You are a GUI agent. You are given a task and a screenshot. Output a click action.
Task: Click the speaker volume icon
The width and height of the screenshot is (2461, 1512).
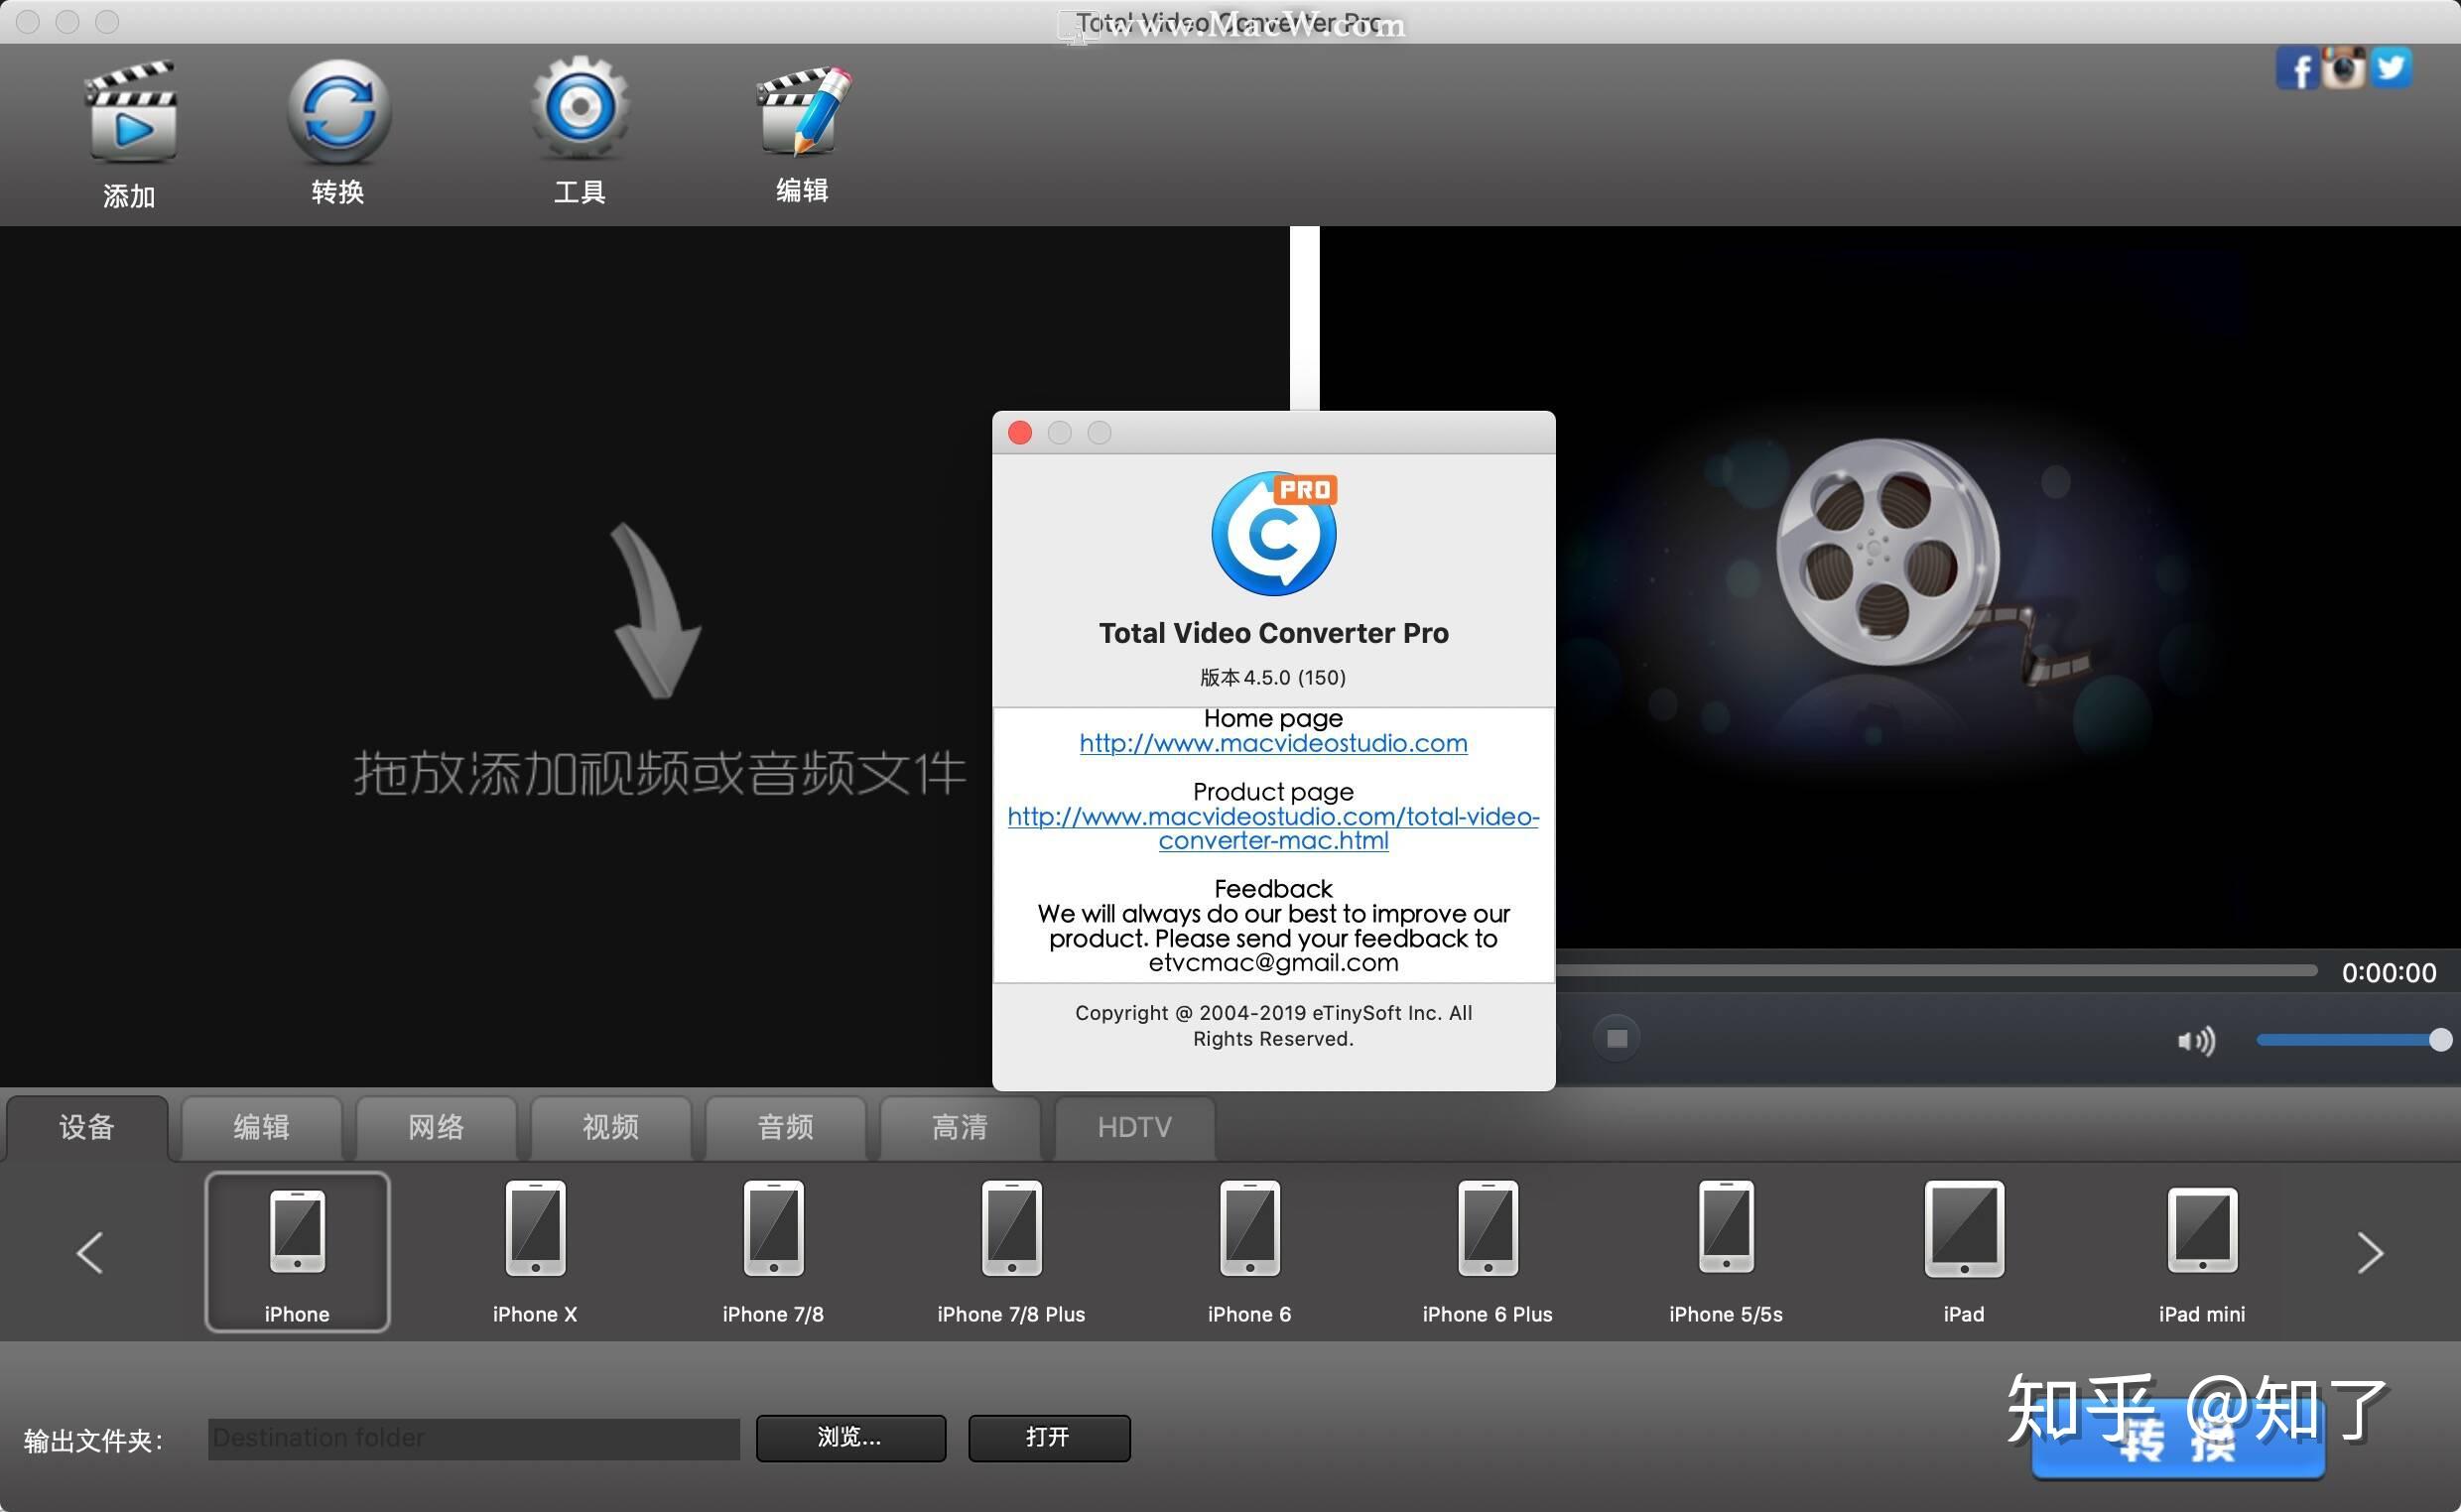coord(2196,1040)
